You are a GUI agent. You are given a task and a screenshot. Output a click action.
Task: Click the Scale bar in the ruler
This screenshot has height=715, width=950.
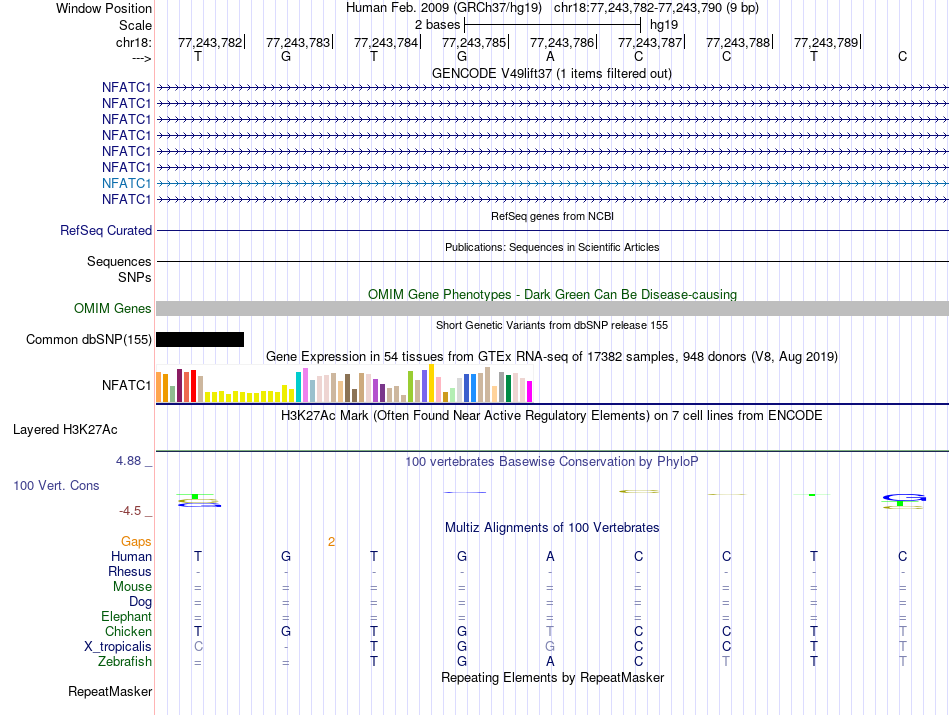coord(552,23)
